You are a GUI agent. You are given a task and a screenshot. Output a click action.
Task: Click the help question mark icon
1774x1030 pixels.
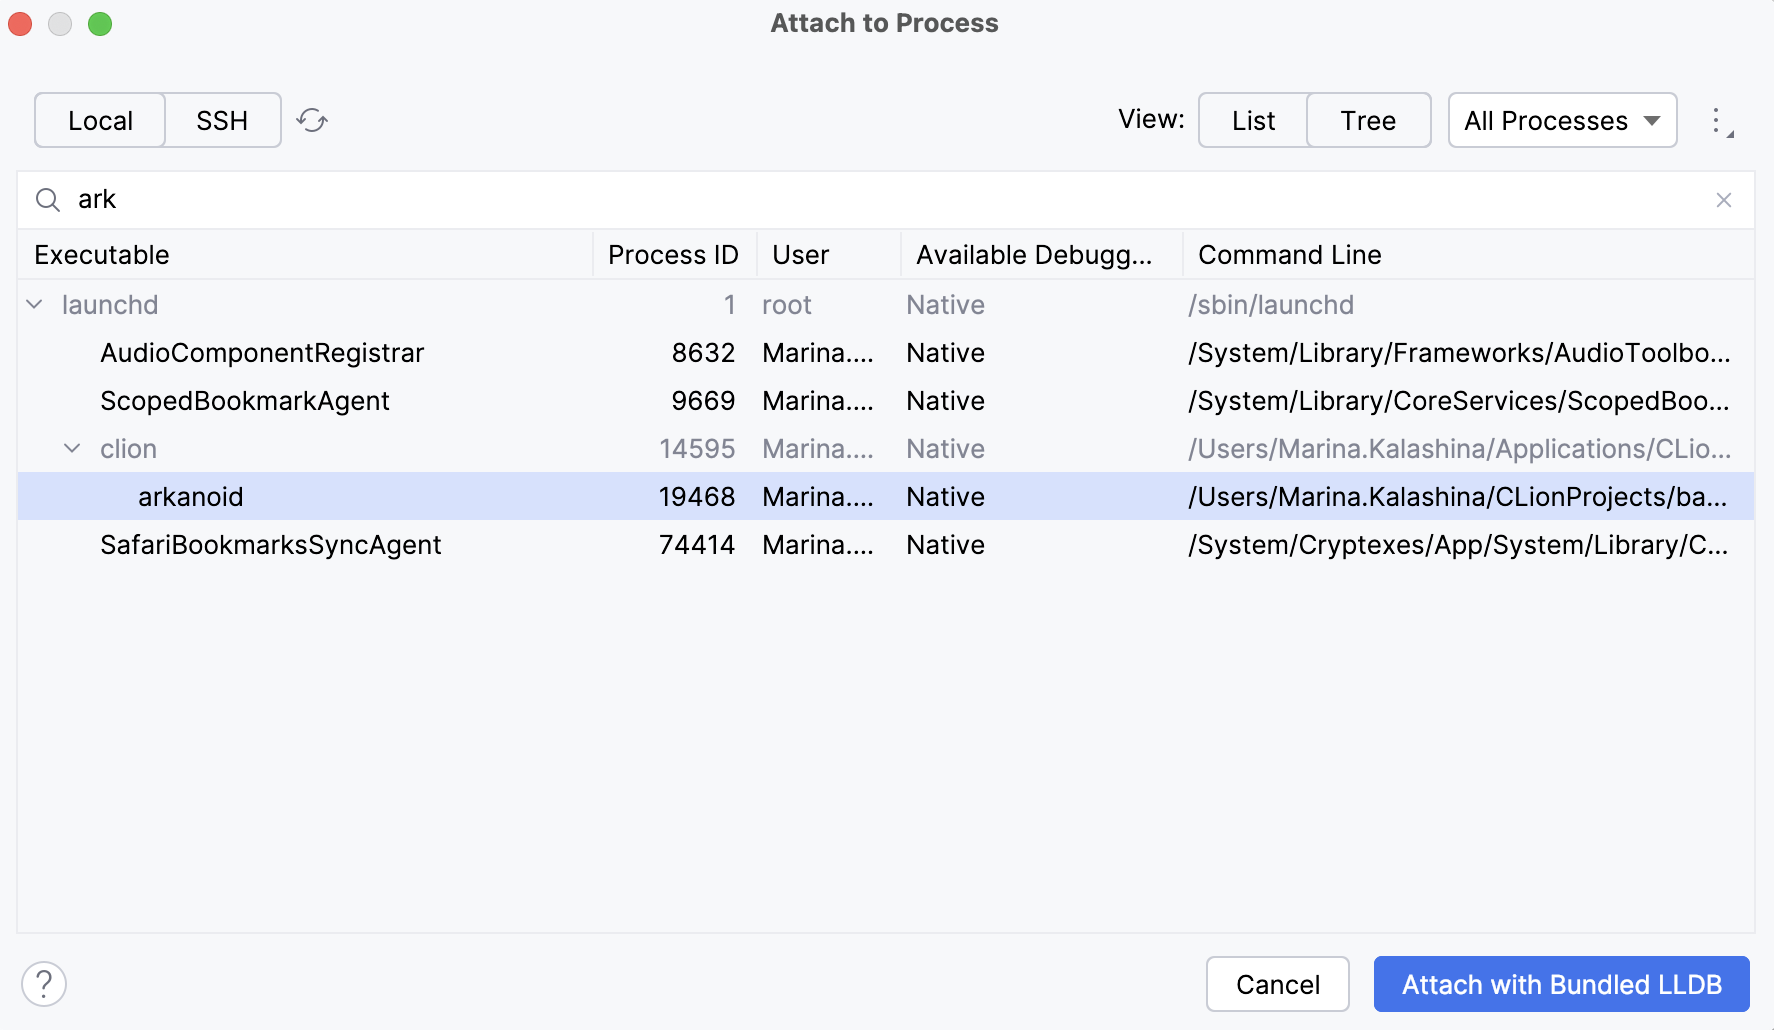pyautogui.click(x=44, y=984)
